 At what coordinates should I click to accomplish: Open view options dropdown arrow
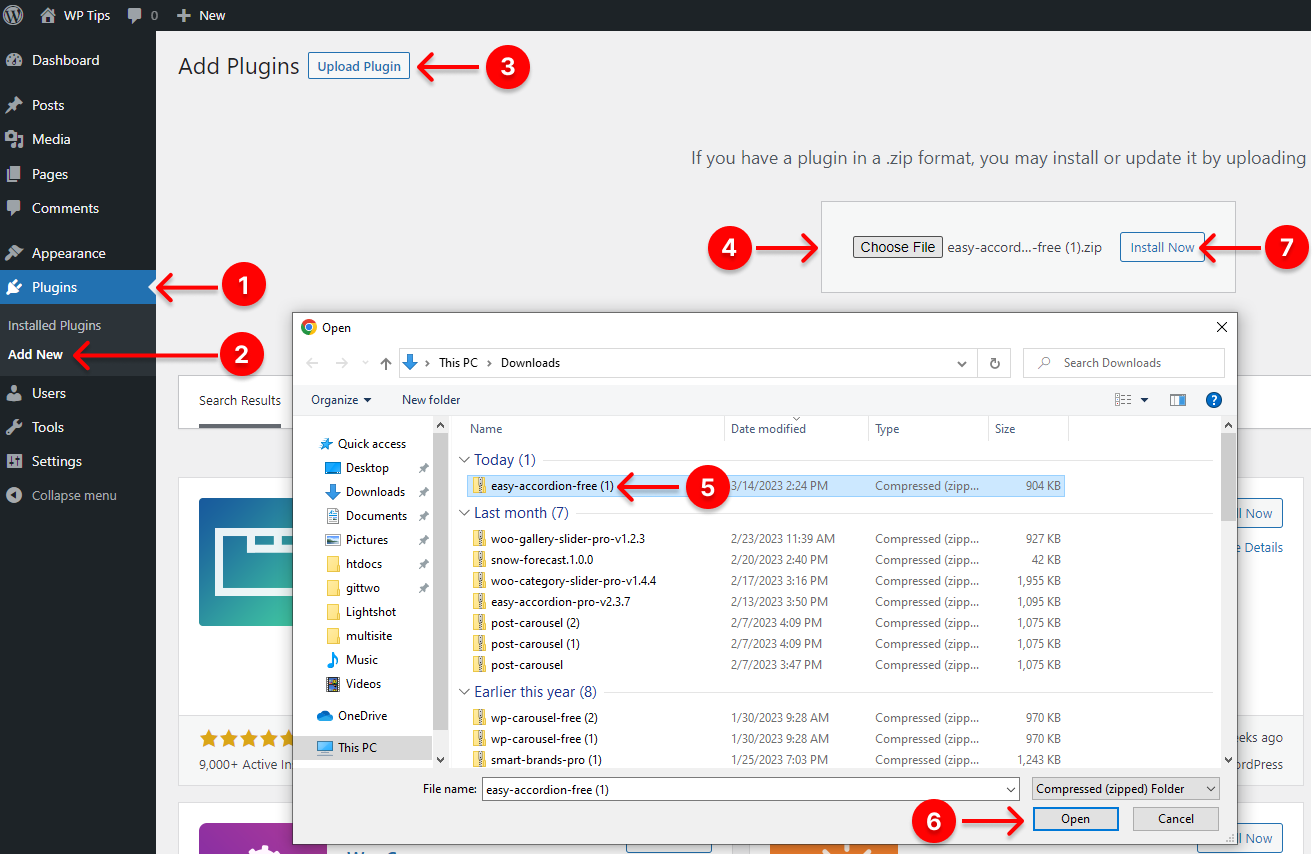(x=1145, y=400)
